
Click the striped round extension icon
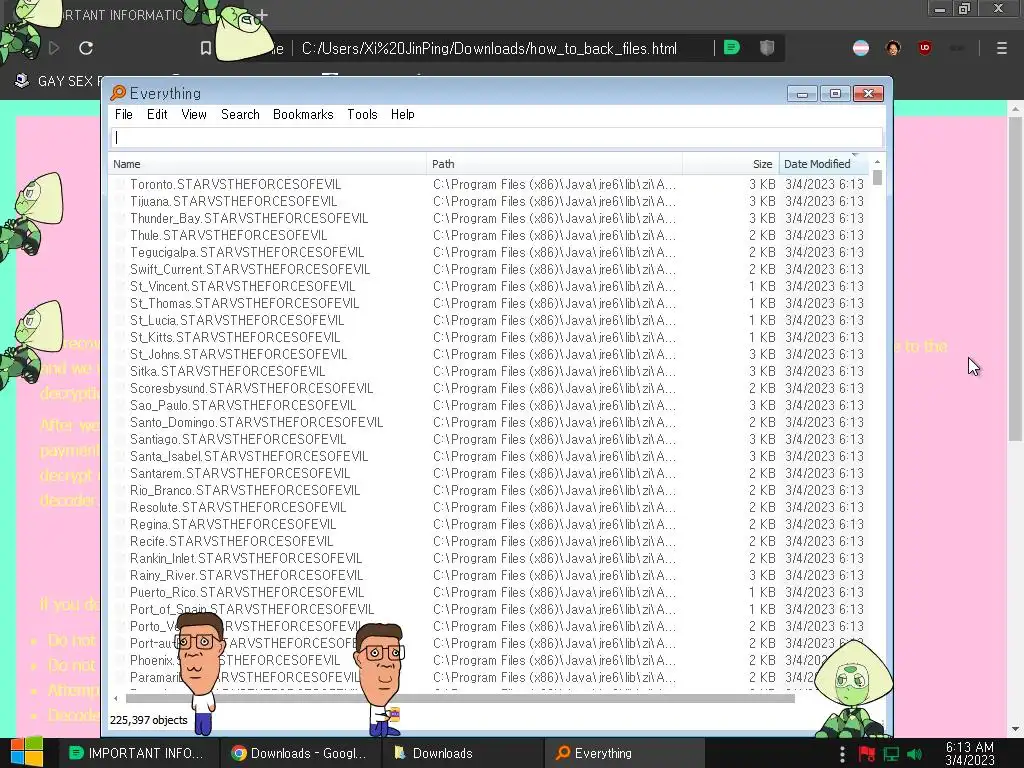click(861, 48)
